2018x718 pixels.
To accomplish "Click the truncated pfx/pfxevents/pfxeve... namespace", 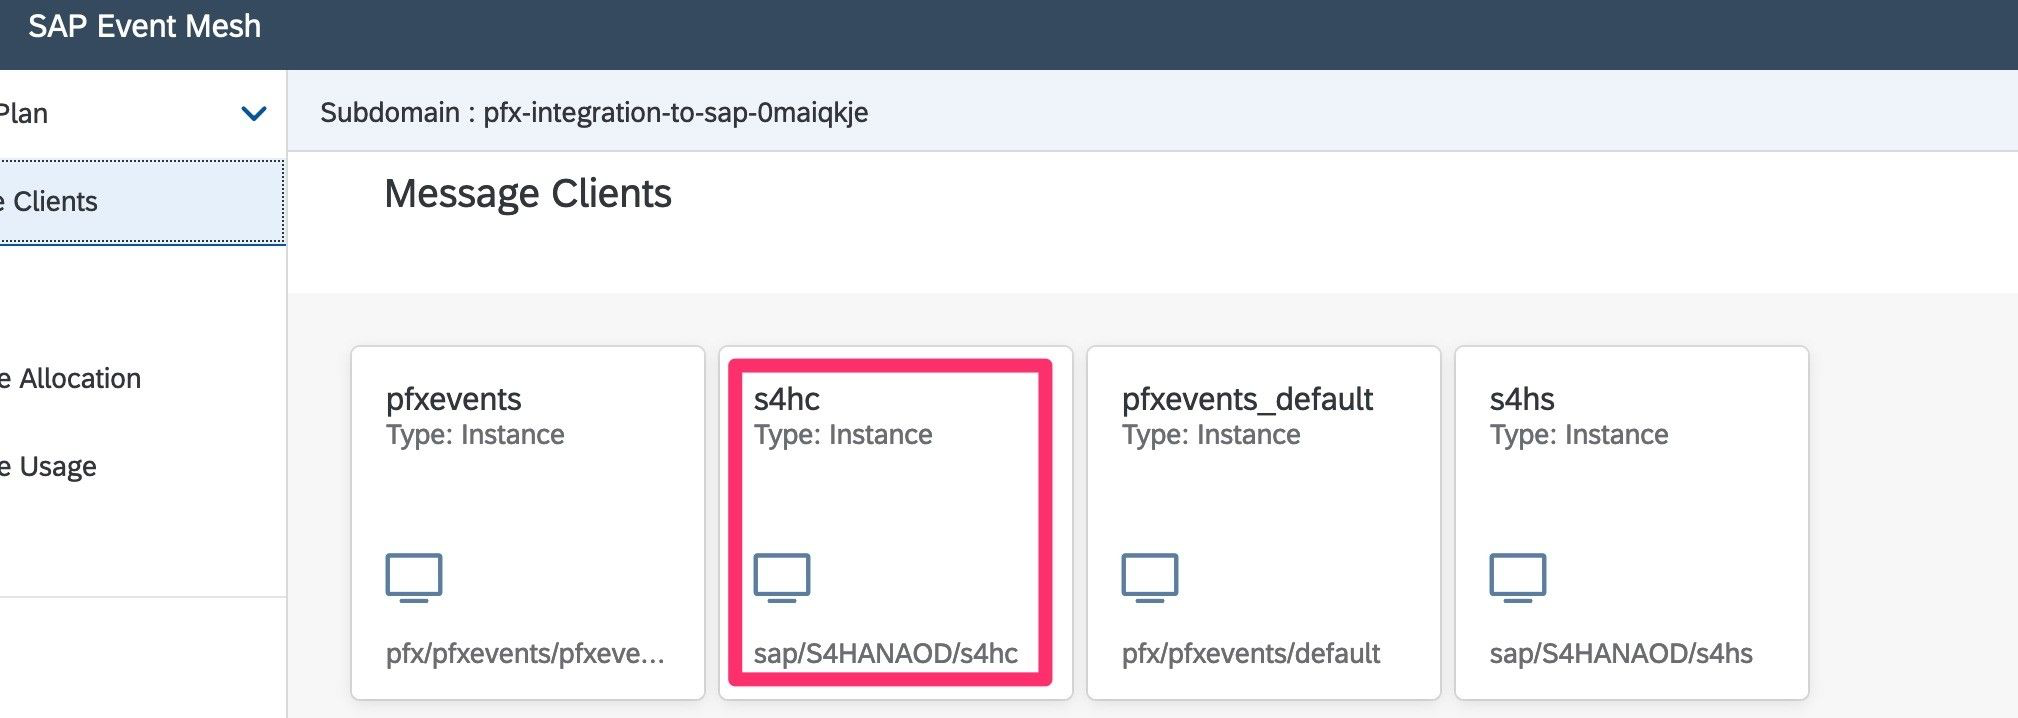I will [x=525, y=653].
